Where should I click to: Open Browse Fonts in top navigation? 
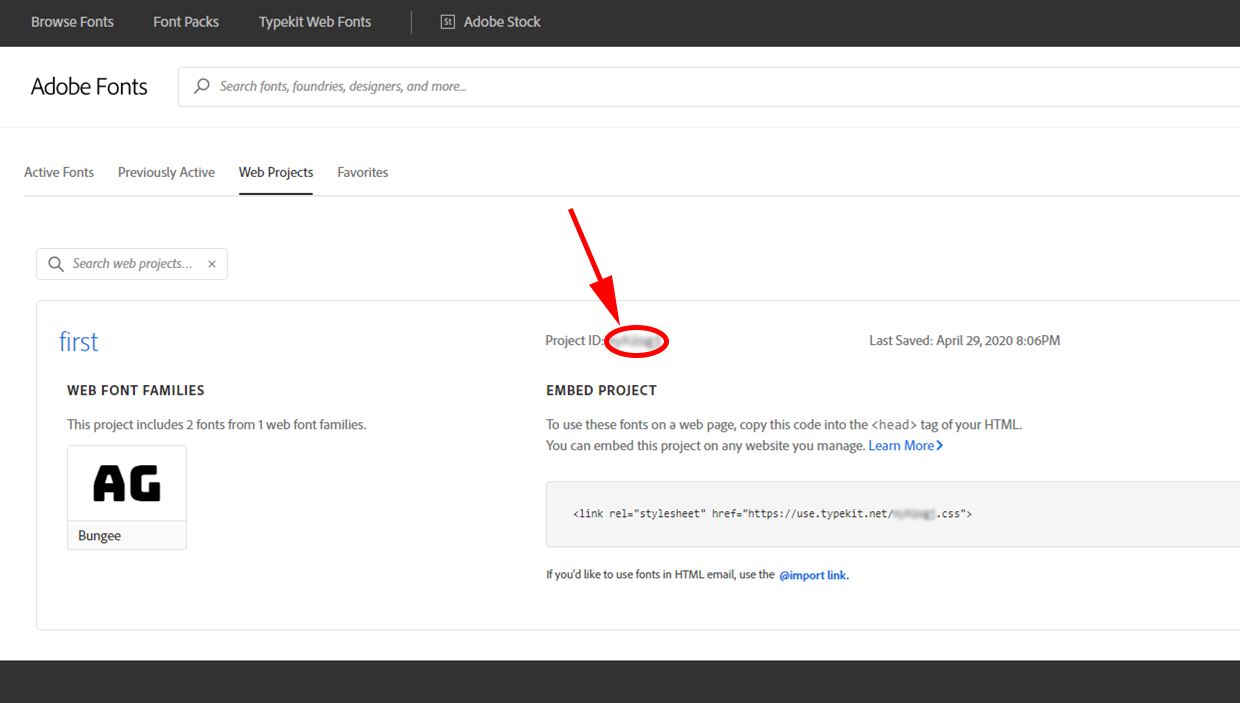[x=72, y=22]
